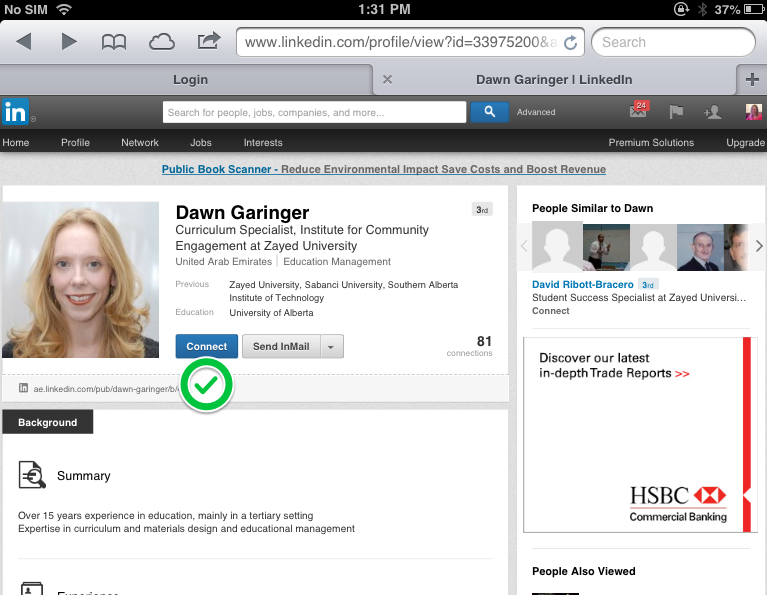The width and height of the screenshot is (767, 595).
Task: Open iCloud tabs cloud icon
Action: pos(161,42)
